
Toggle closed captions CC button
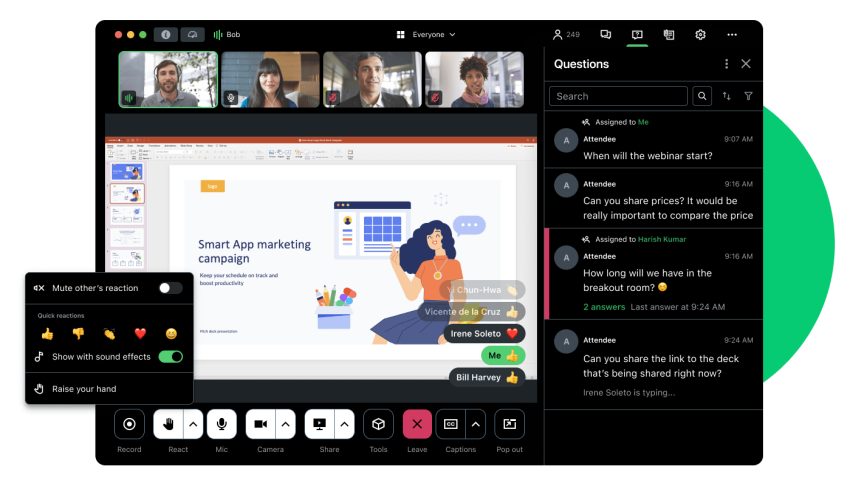[x=450, y=424]
